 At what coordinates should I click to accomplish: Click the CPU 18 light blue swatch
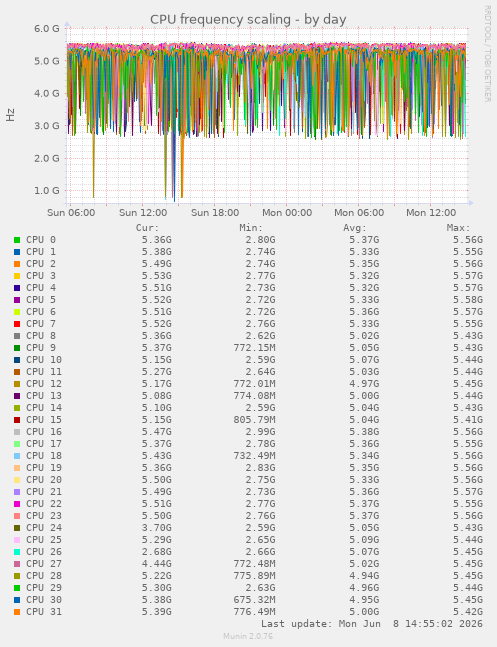pyautogui.click(x=17, y=456)
